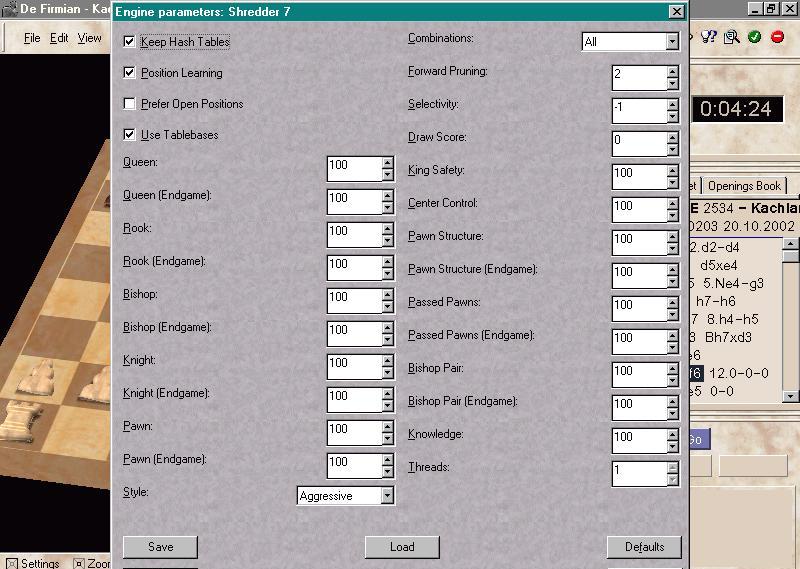The width and height of the screenshot is (800, 569).
Task: Expand the Style dropdown showing Aggressive
Action: pos(387,496)
